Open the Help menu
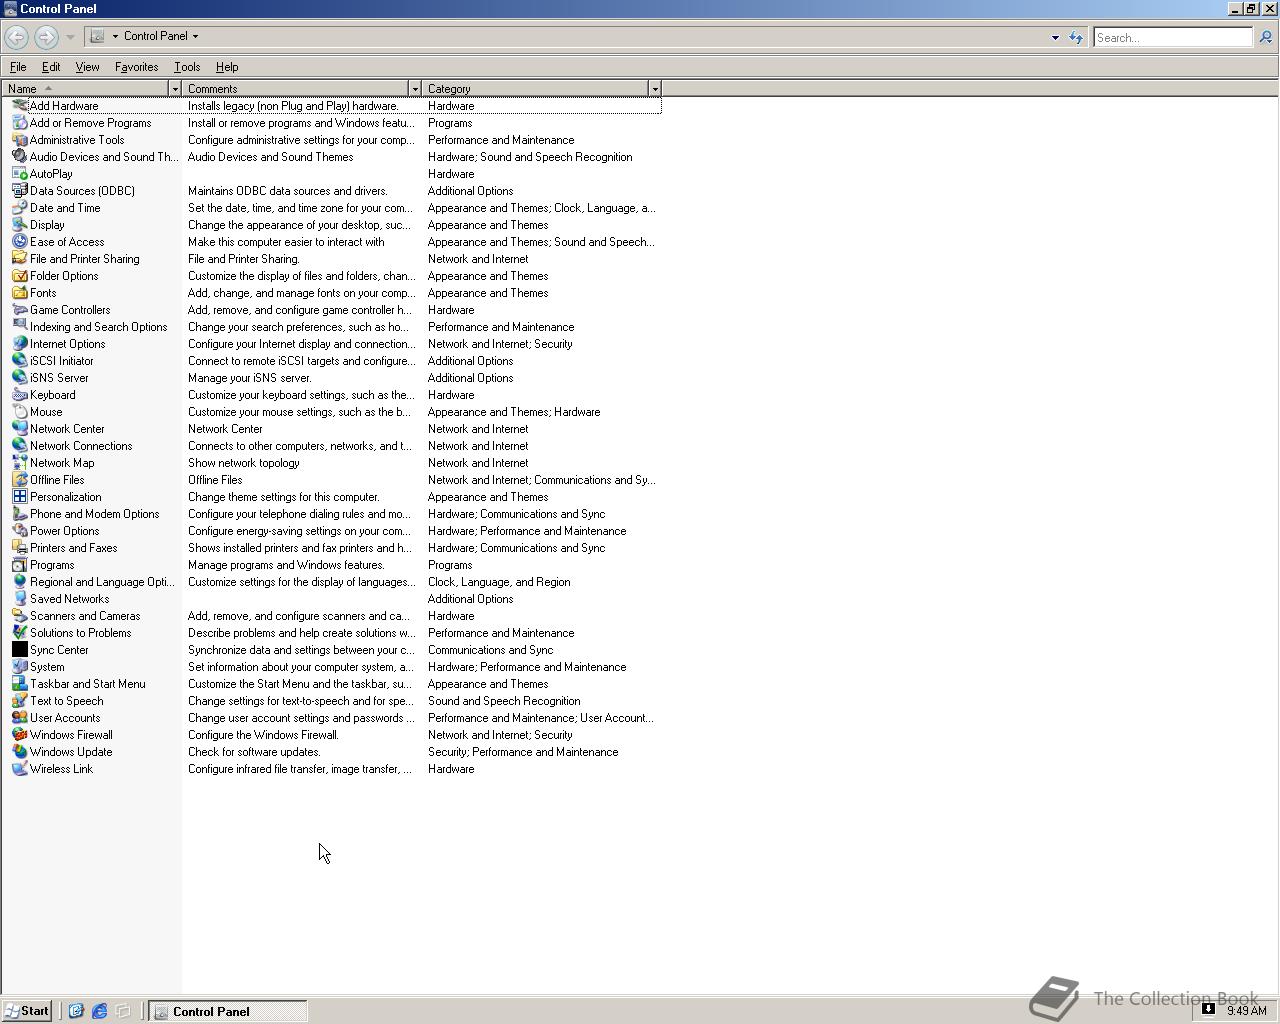The width and height of the screenshot is (1280, 1024). coord(227,67)
